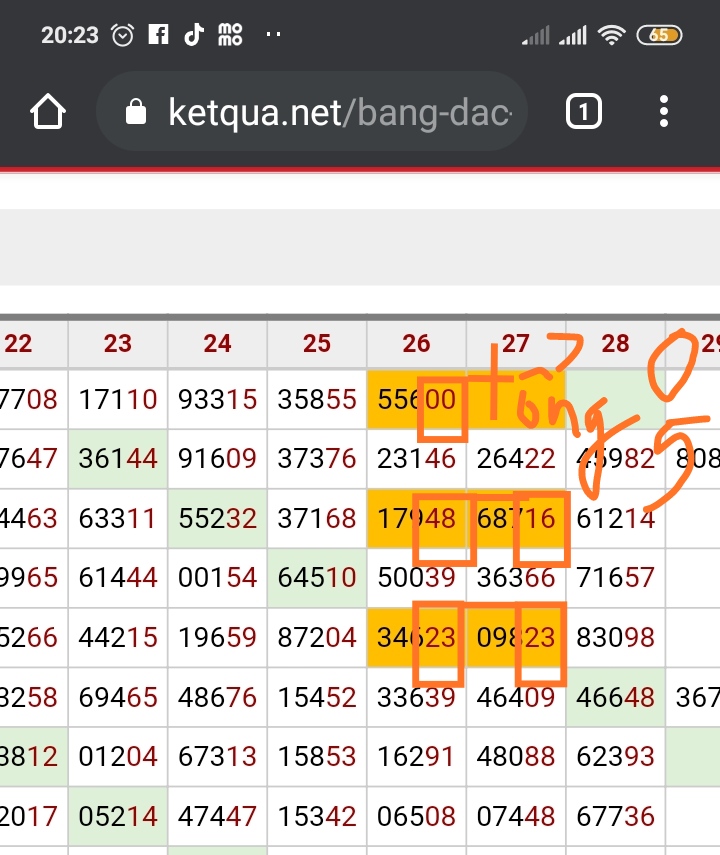Click the orange highlighted cell 55600
720x855 pixels.
point(416,400)
